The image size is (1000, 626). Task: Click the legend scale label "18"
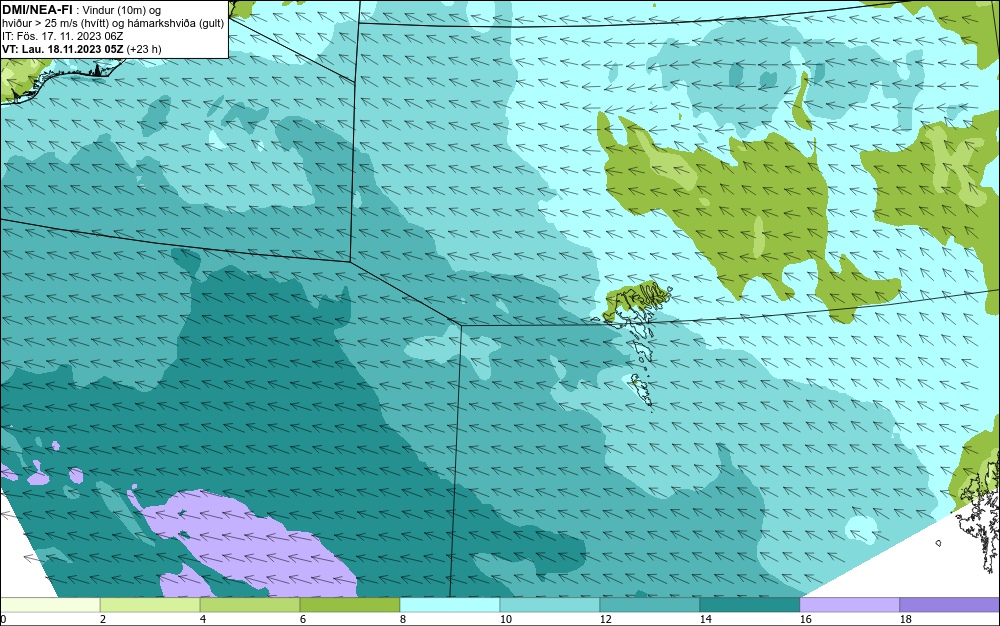[x=906, y=619]
